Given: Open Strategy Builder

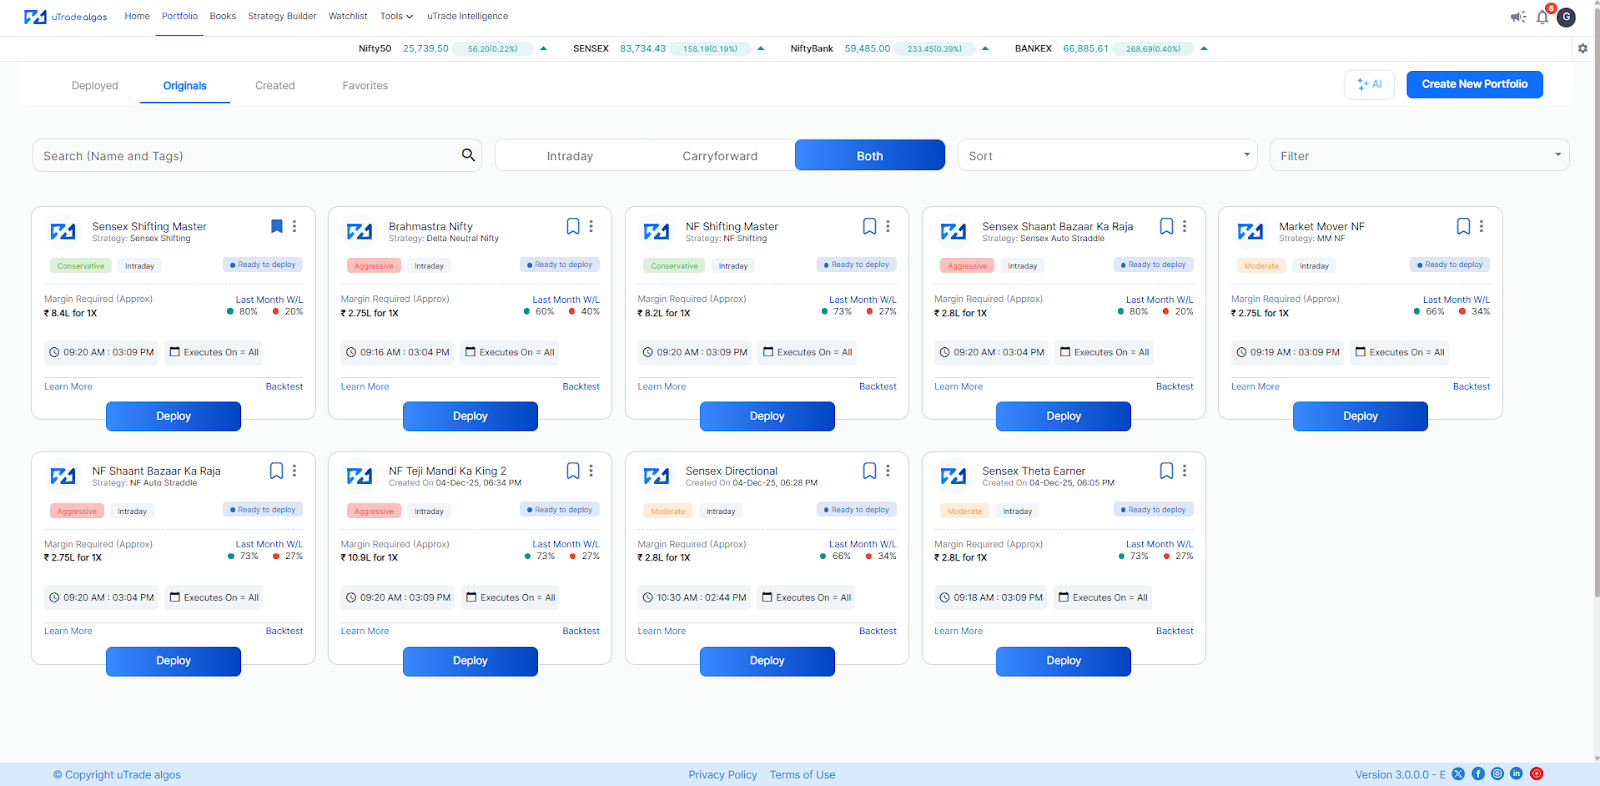Looking at the screenshot, I should pos(282,16).
